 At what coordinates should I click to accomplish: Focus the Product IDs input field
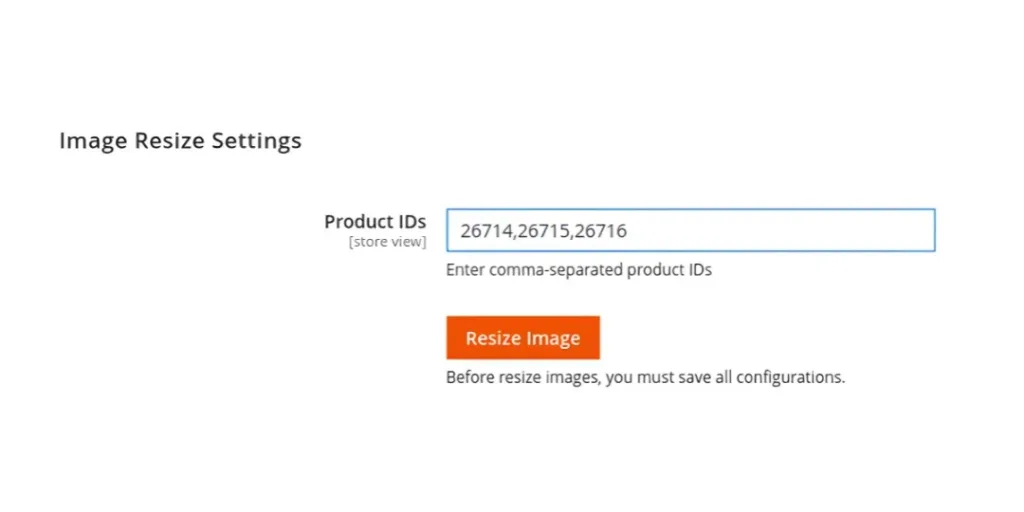tap(690, 231)
